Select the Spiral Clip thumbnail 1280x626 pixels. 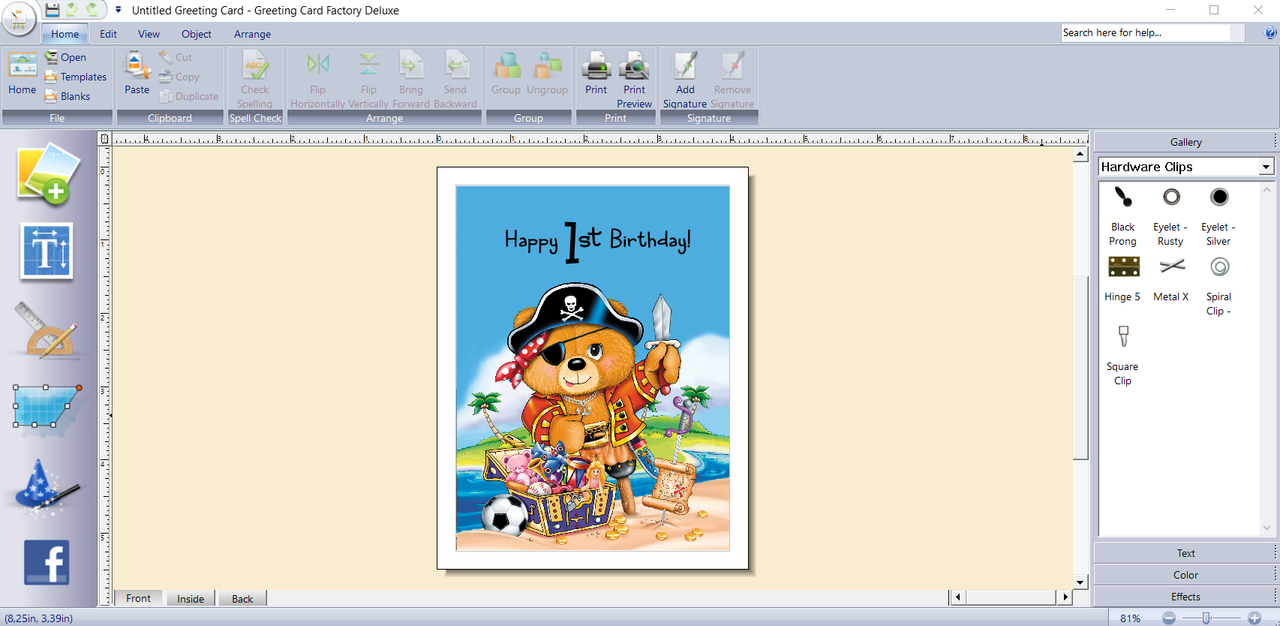1219,266
